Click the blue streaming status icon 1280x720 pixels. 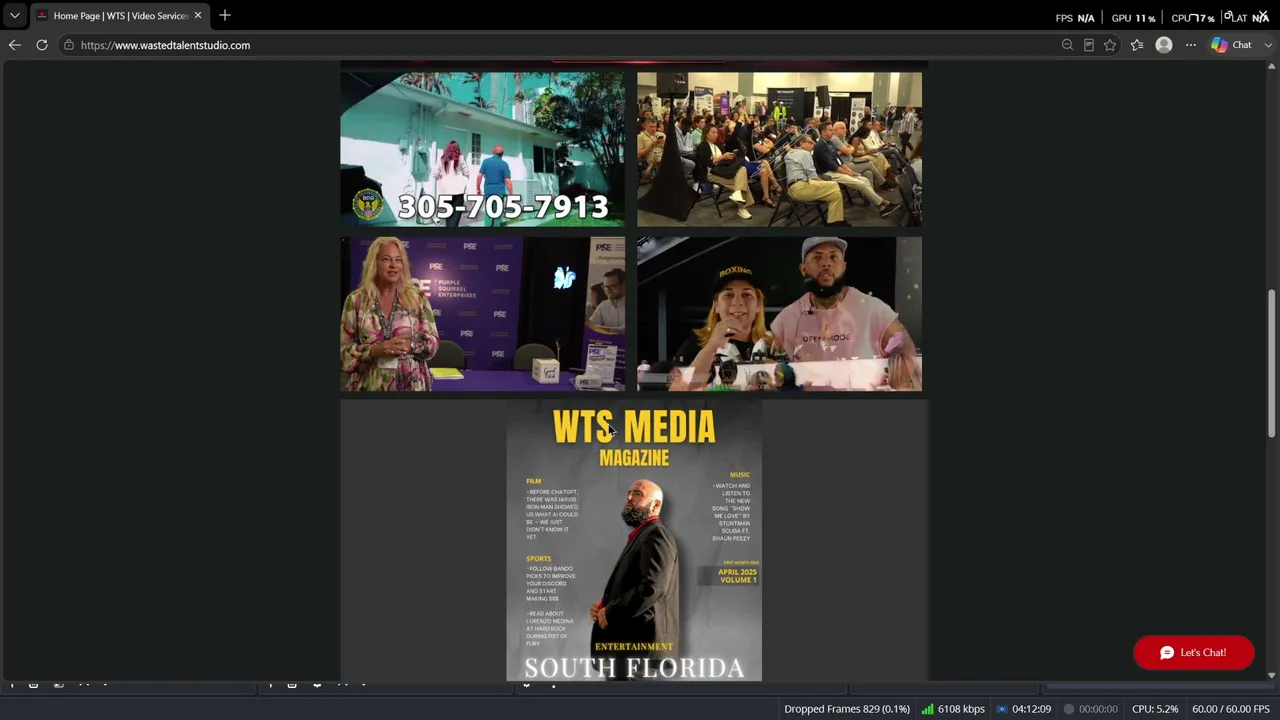tap(1001, 709)
